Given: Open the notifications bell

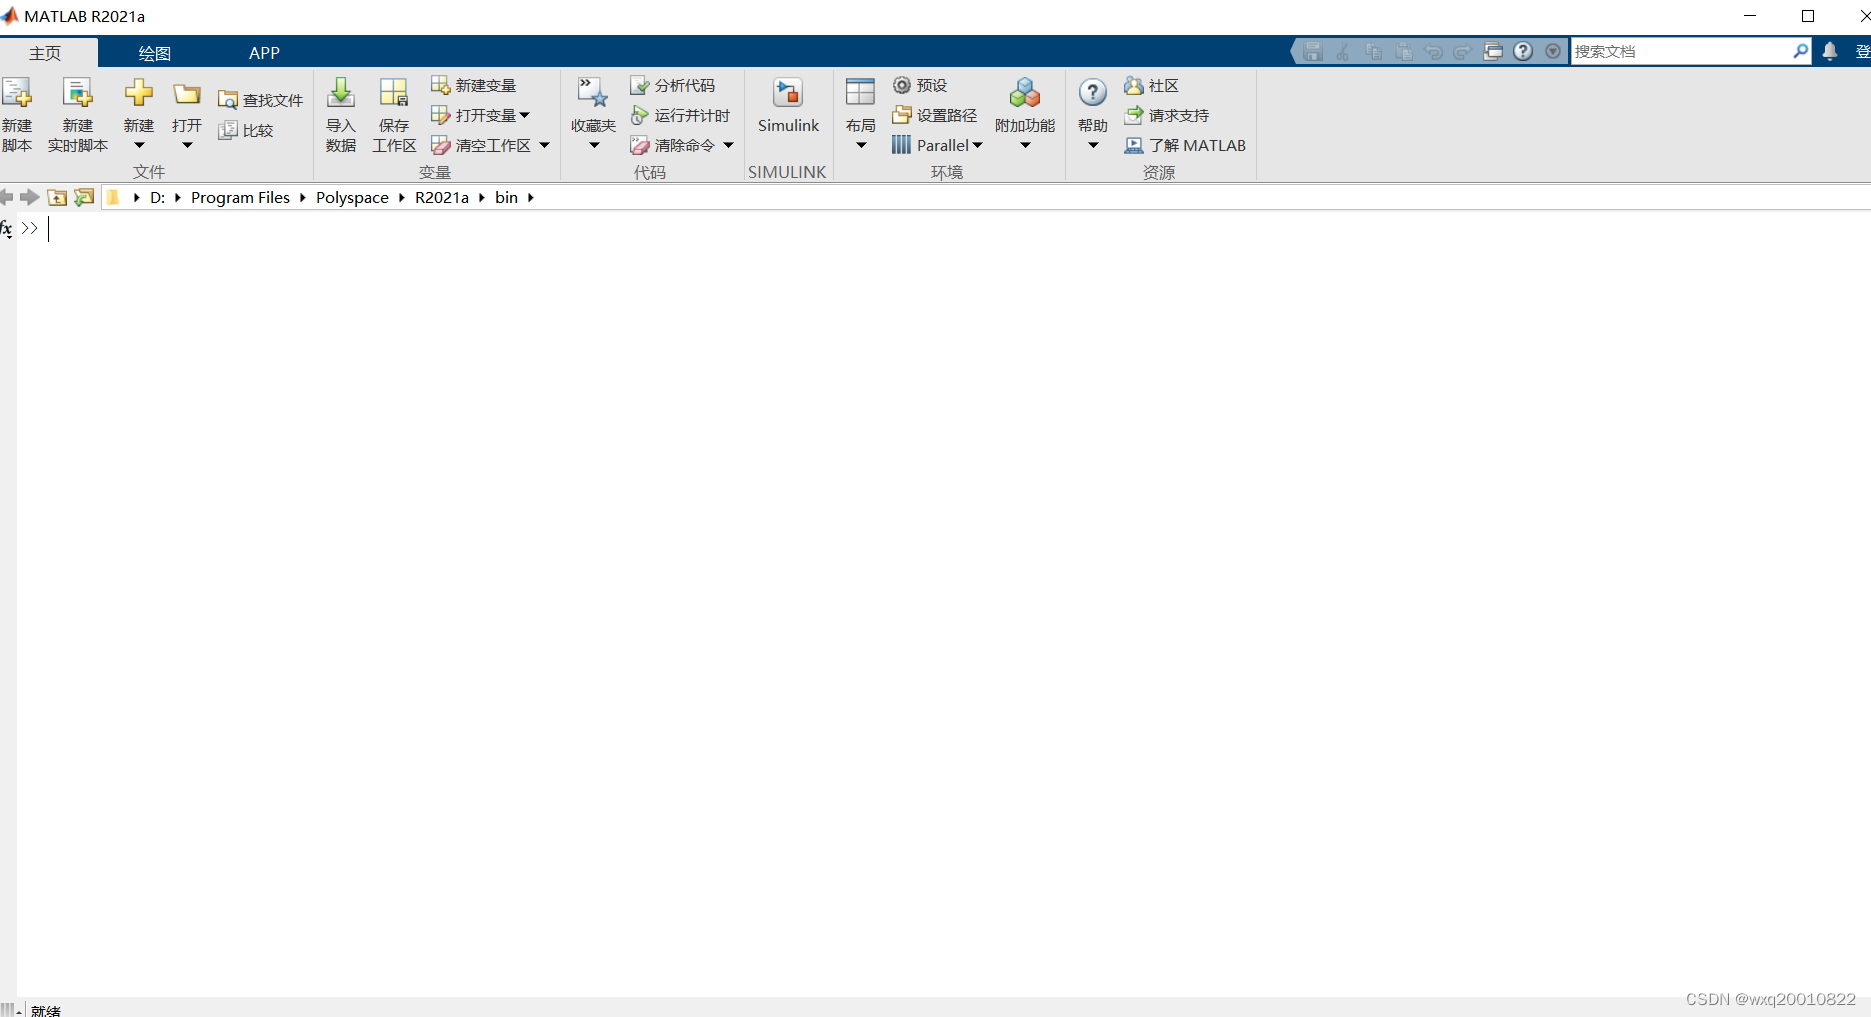Looking at the screenshot, I should coord(1830,51).
